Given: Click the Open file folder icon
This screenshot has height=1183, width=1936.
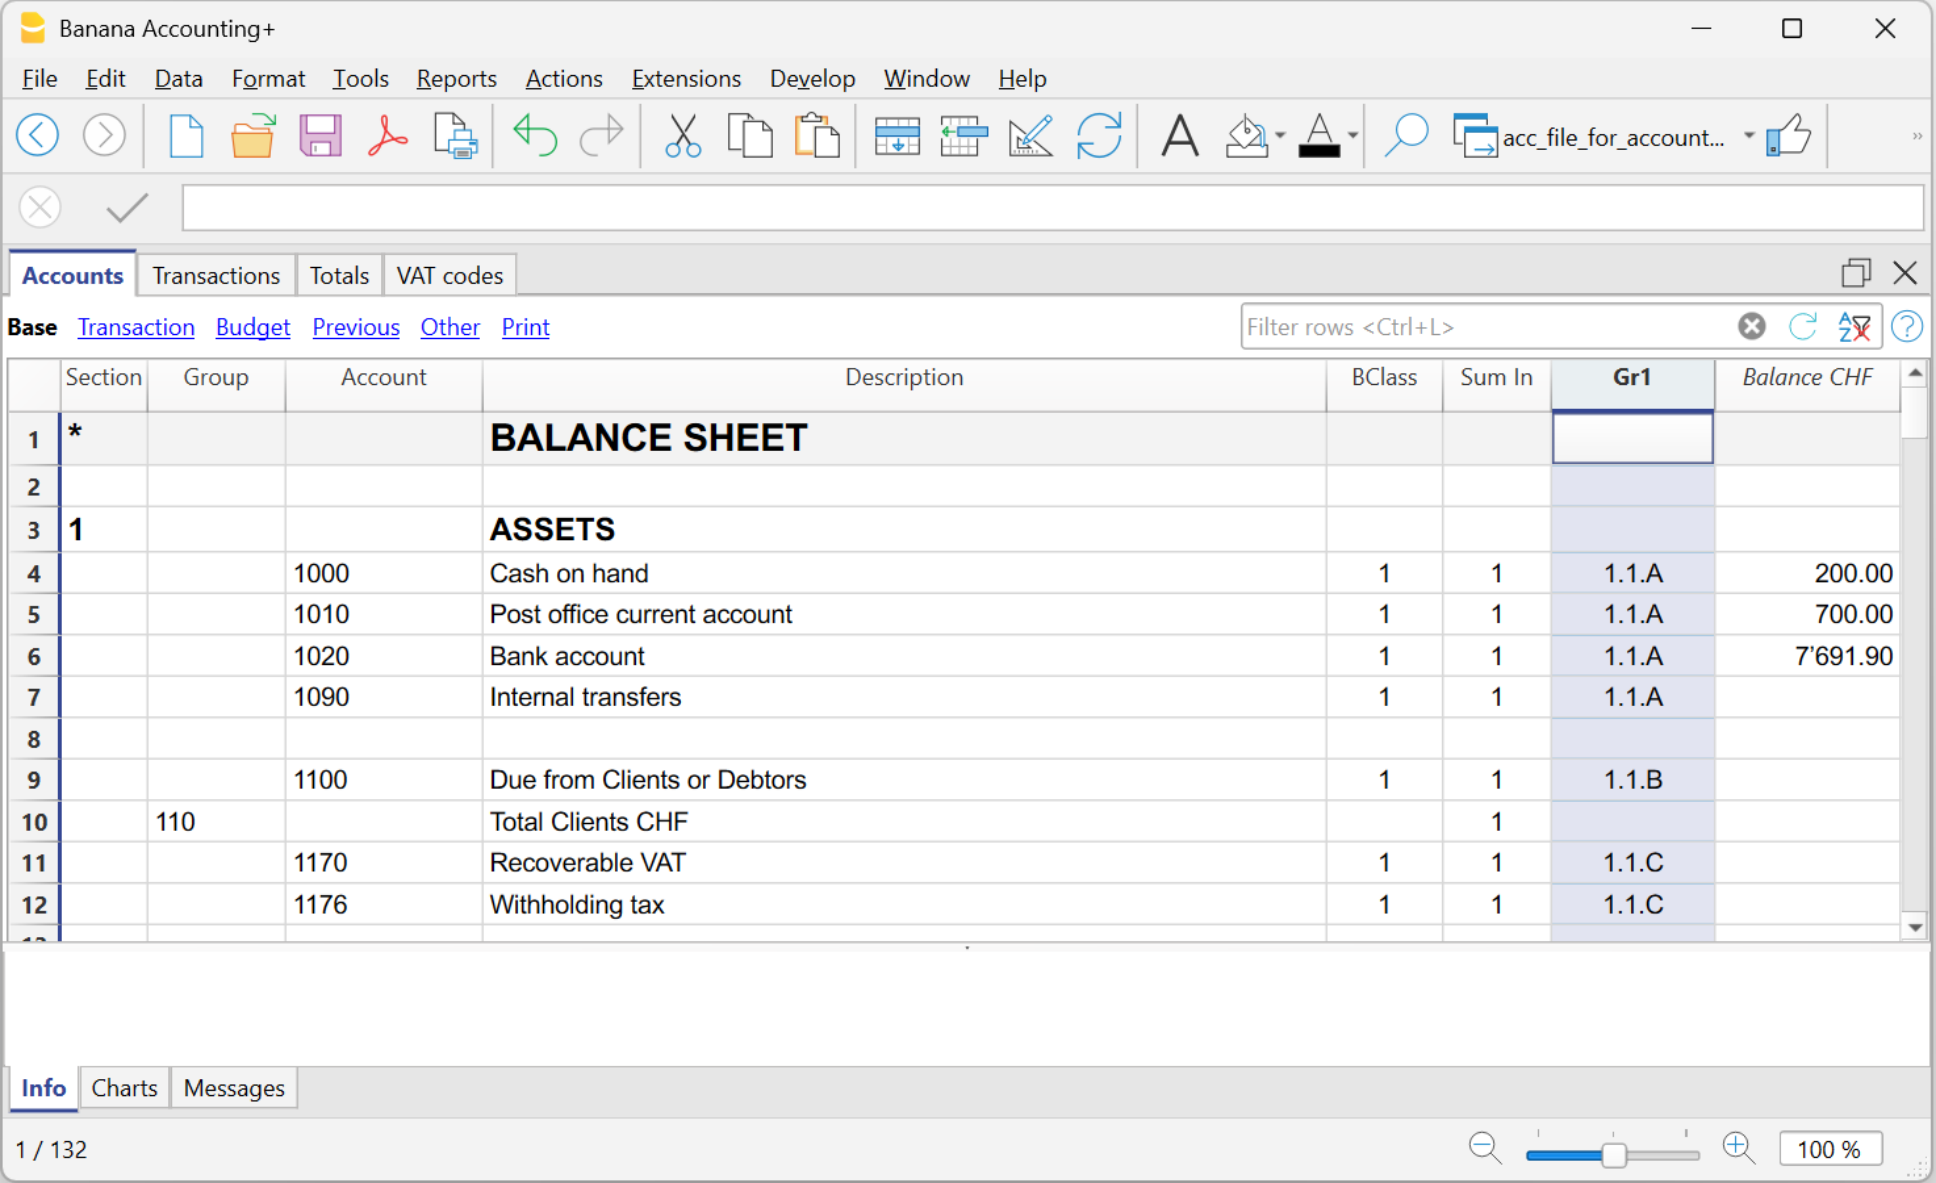Looking at the screenshot, I should click(x=253, y=135).
